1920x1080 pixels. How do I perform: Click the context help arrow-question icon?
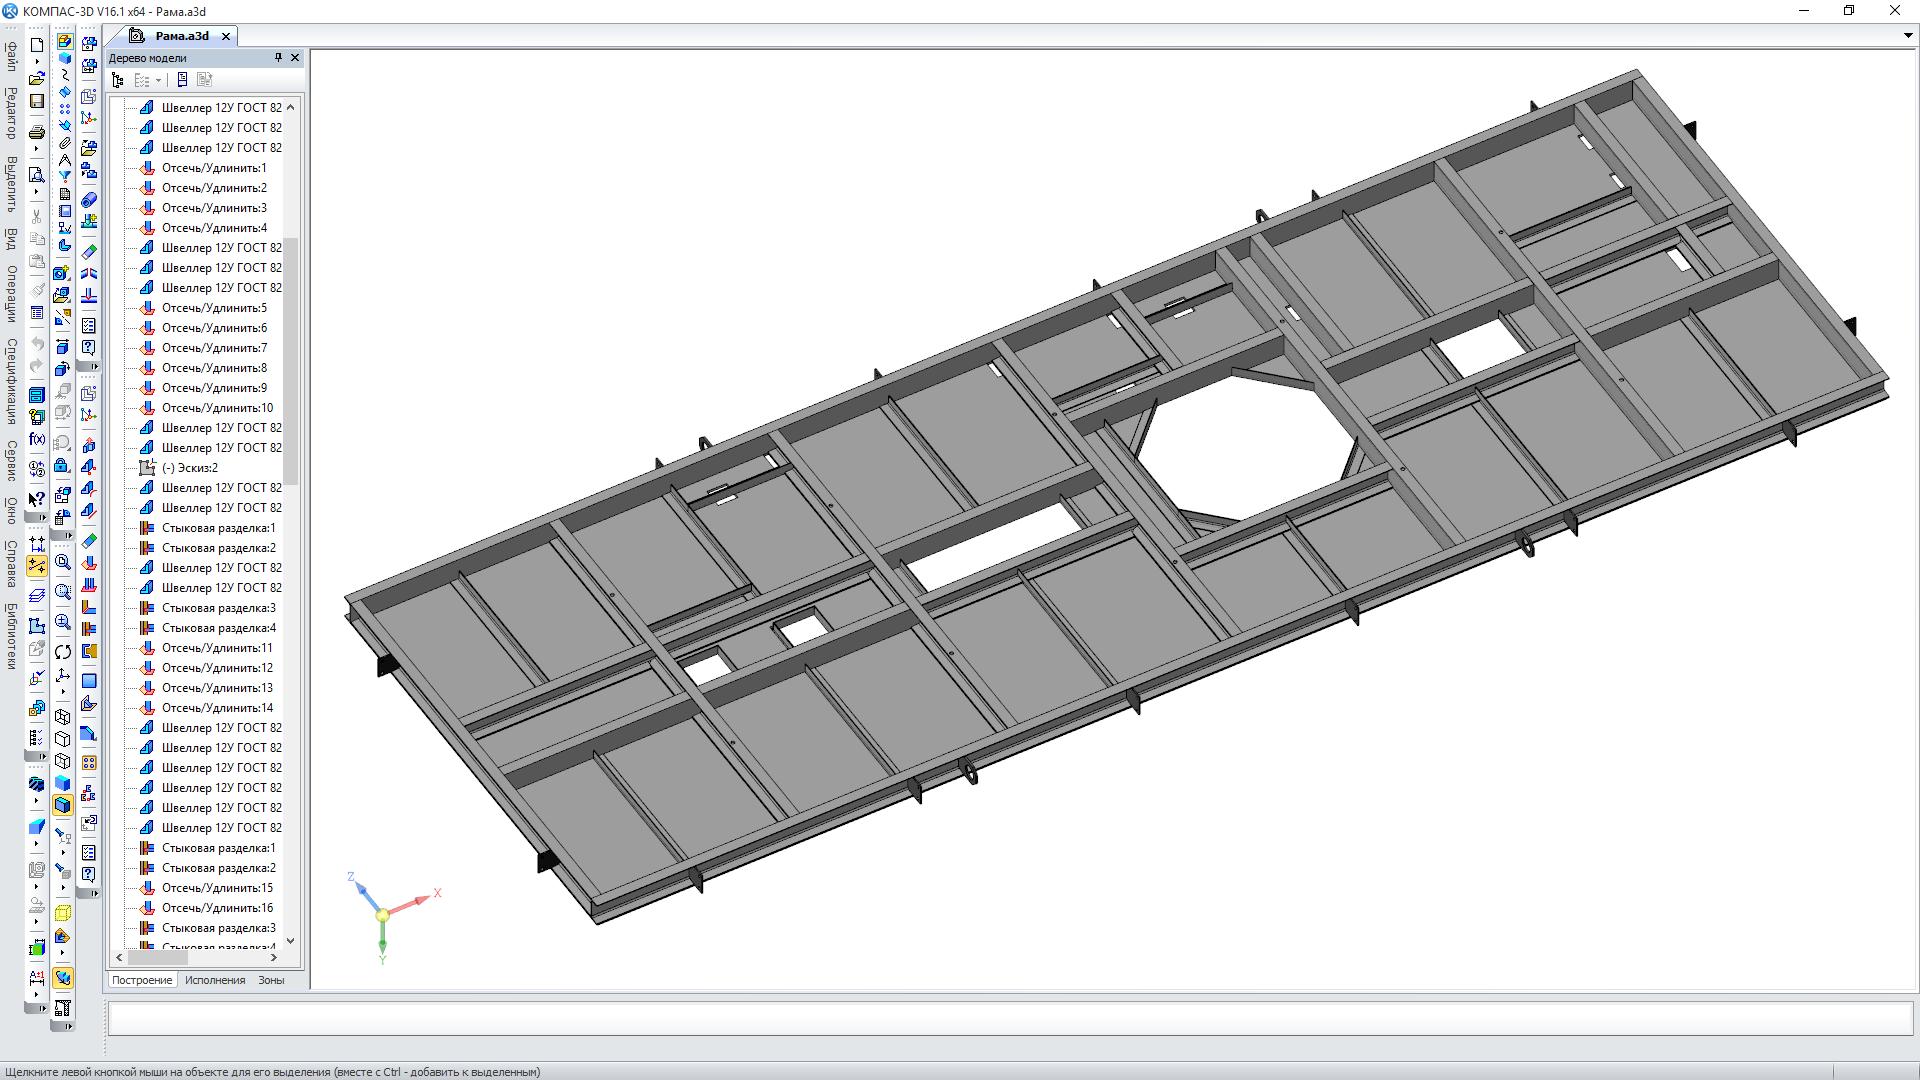pos(37,498)
